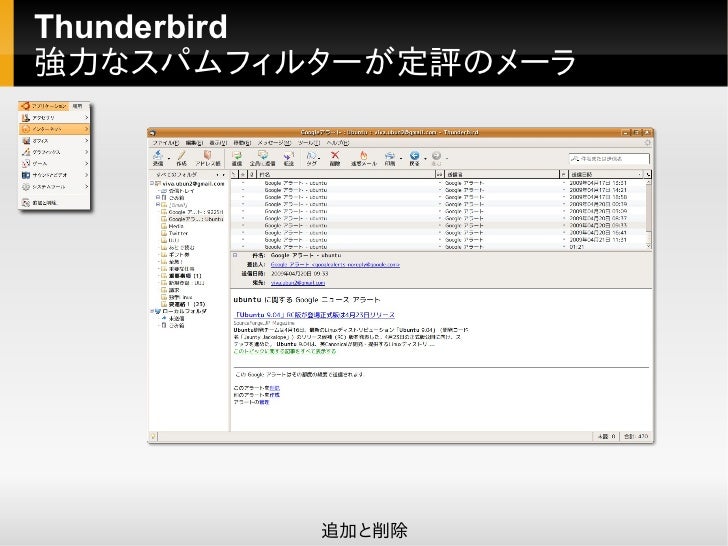Click the Forward (転送) toolbar icon
Viewport: 728px width, 546px height.
click(289, 156)
